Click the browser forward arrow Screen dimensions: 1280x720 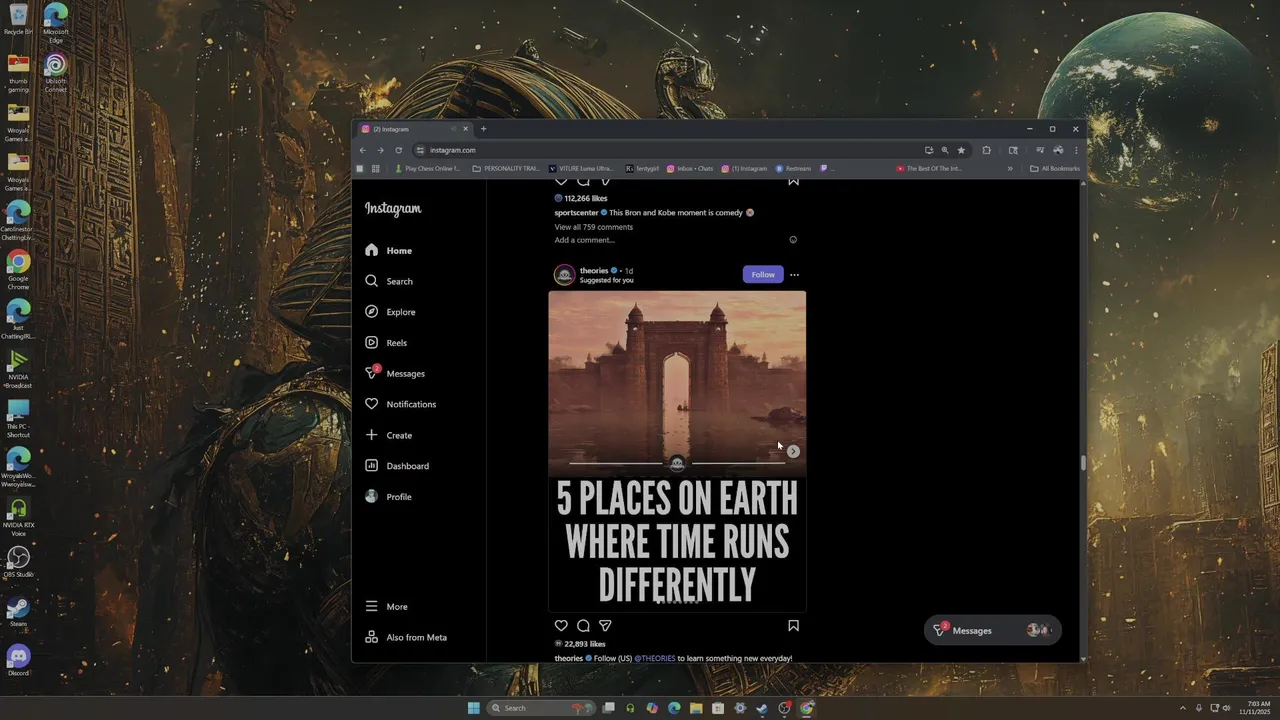380,150
